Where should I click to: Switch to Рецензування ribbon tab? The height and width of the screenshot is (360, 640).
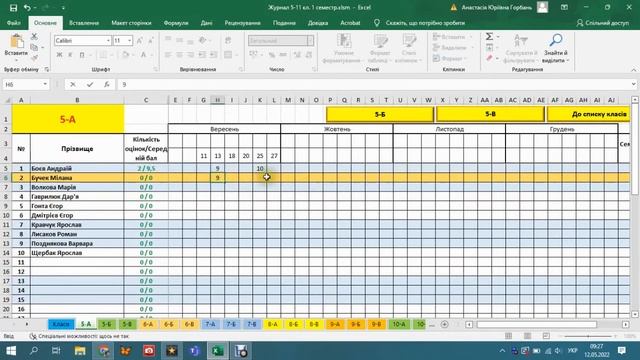[x=242, y=23]
